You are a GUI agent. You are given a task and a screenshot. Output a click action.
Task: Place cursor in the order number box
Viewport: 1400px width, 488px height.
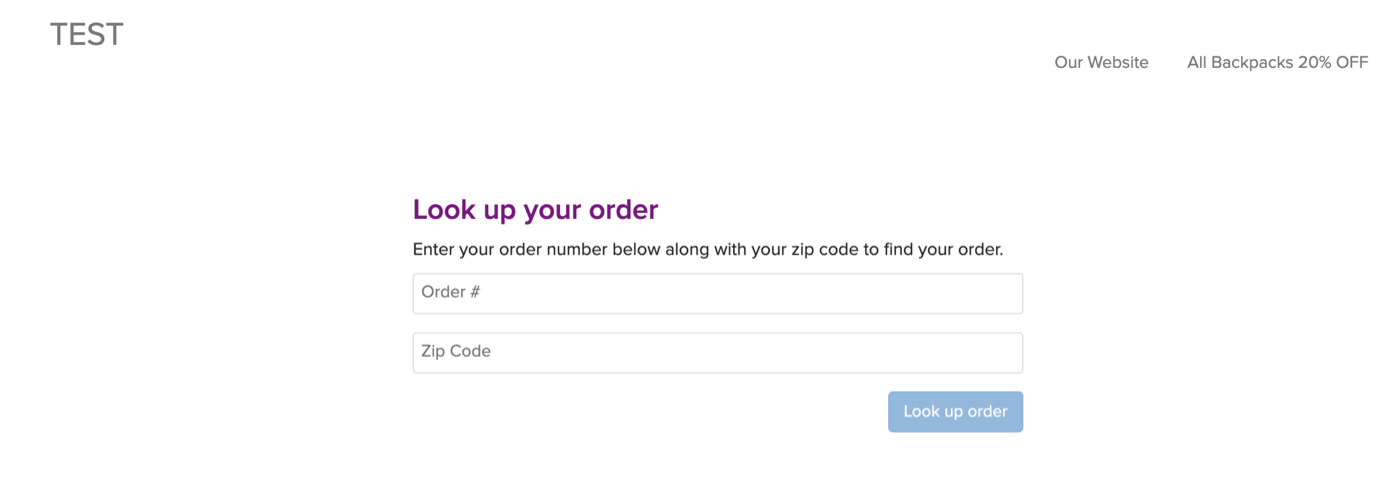pos(717,293)
